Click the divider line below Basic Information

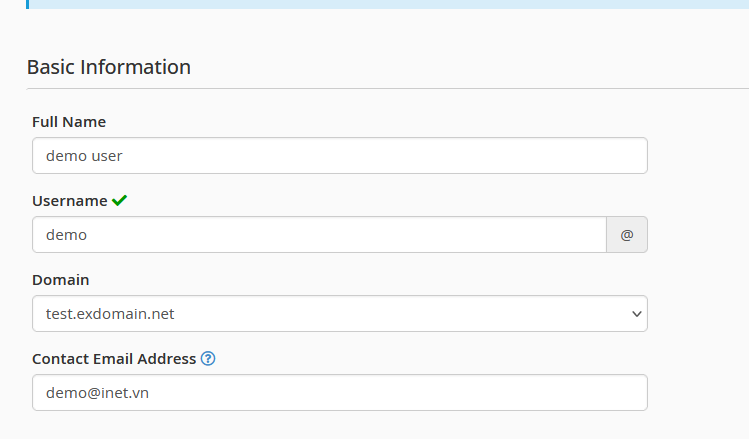(x=388, y=88)
